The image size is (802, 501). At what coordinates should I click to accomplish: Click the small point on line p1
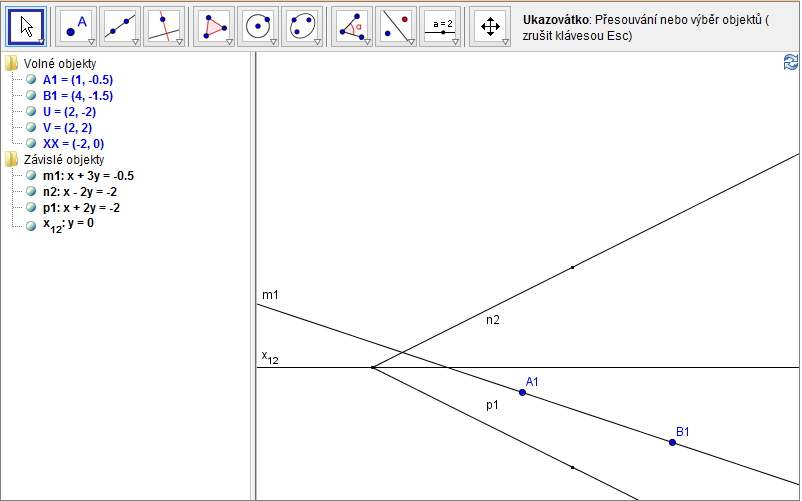[572, 467]
